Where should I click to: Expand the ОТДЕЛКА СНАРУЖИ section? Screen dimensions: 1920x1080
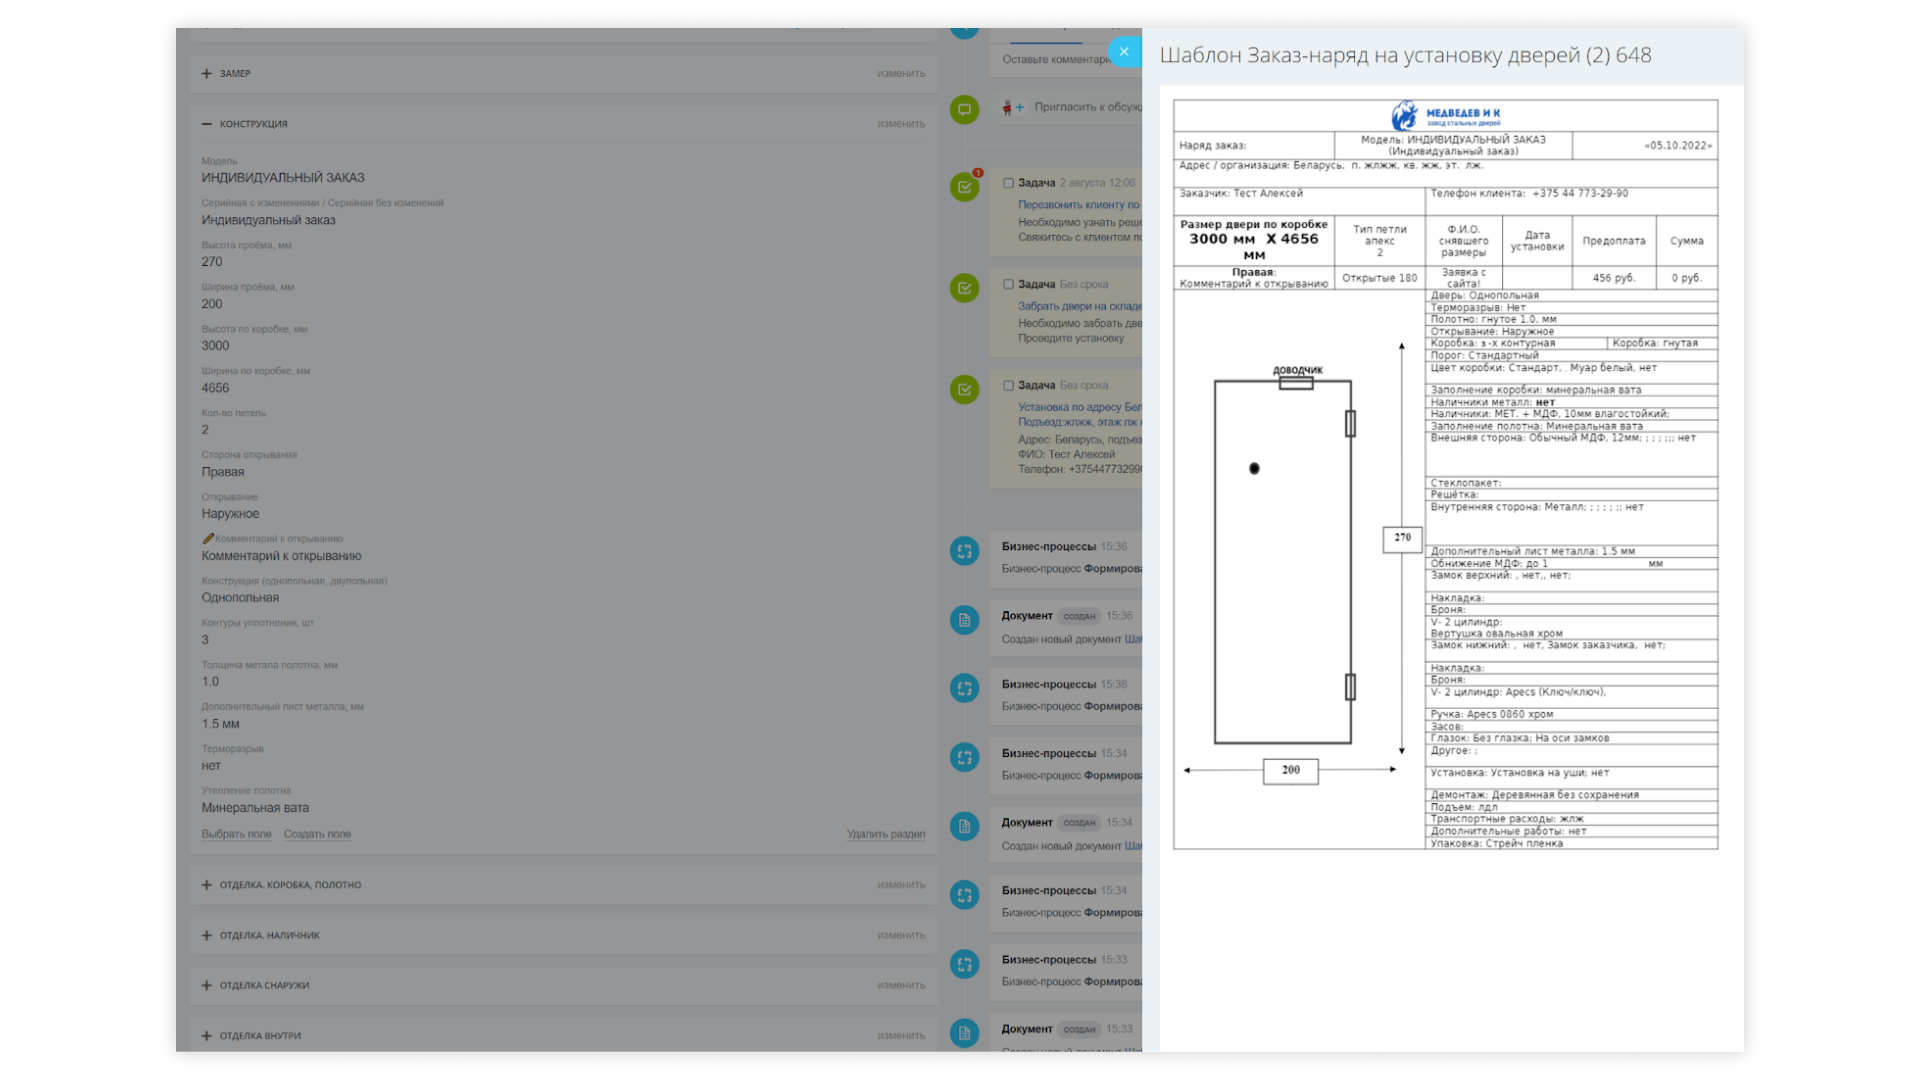coord(207,986)
